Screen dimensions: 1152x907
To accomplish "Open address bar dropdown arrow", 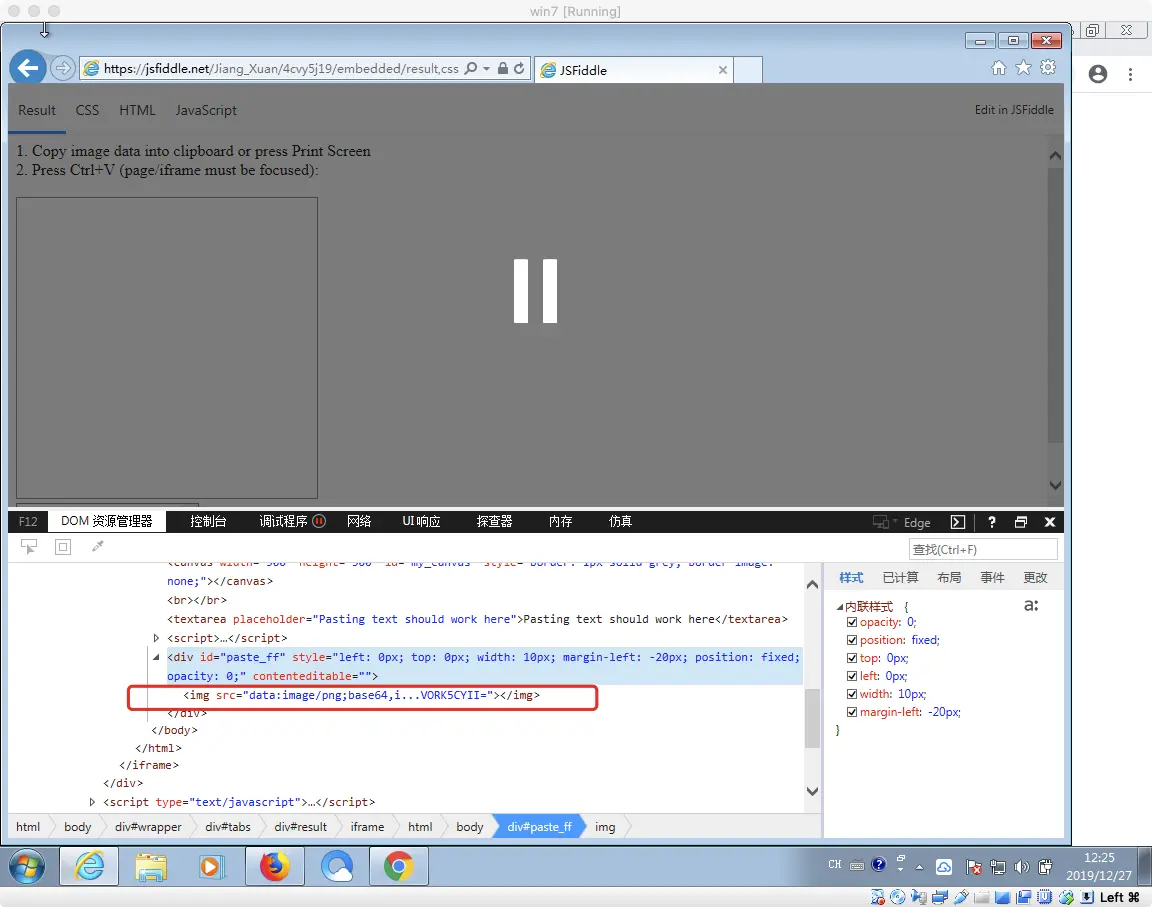I will point(486,68).
